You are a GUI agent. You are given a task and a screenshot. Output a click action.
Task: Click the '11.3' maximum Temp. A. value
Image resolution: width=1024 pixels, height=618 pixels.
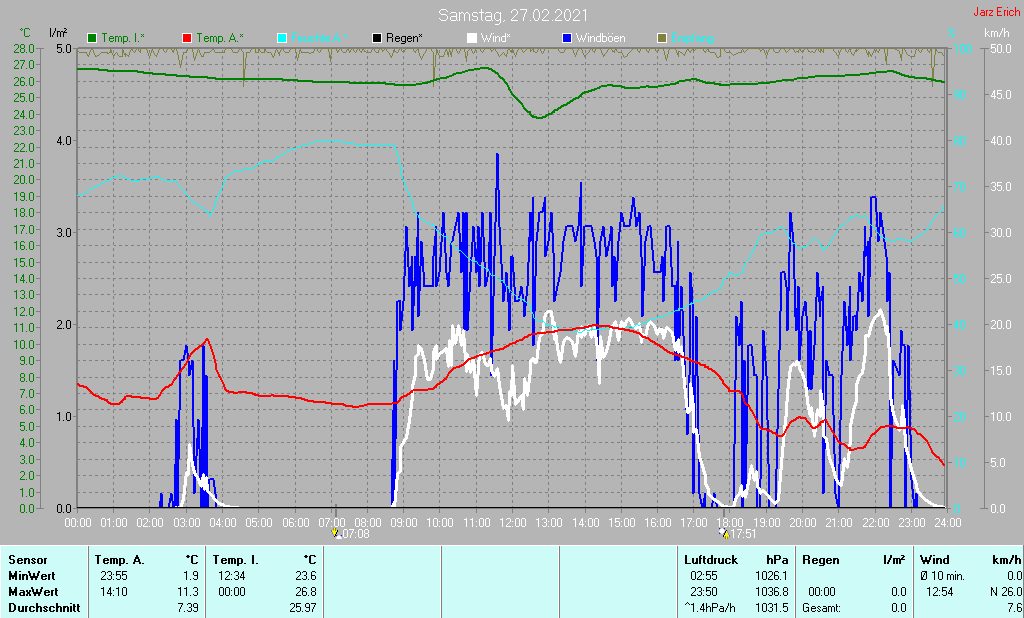coord(188,592)
